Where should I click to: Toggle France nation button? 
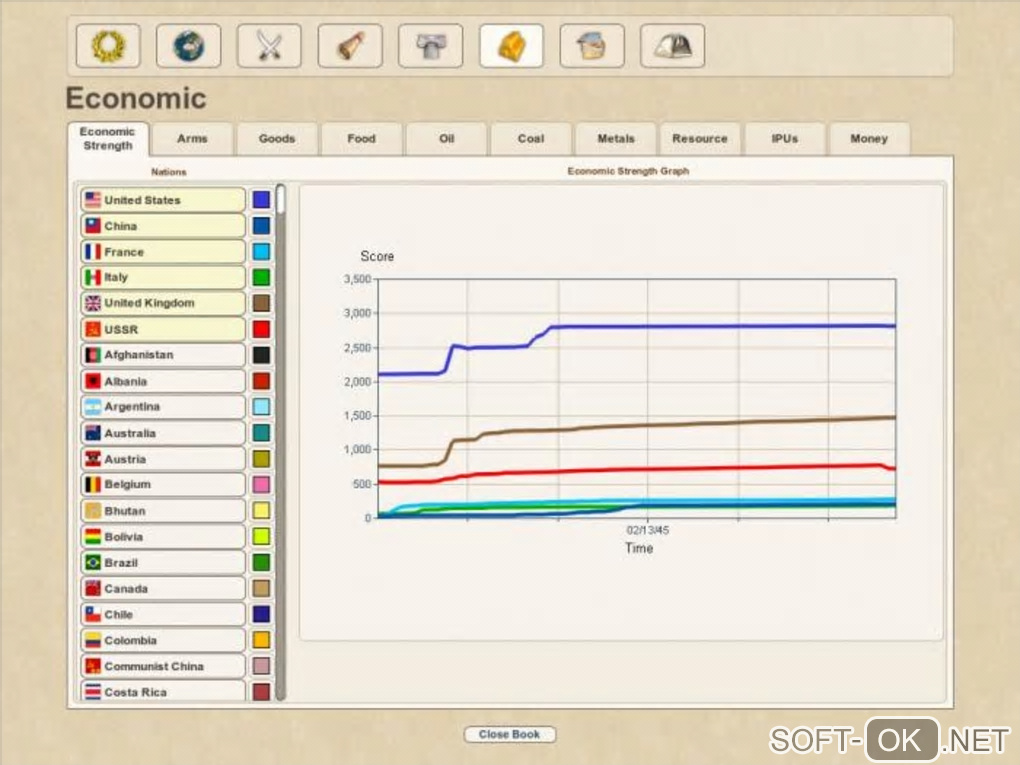(x=163, y=252)
